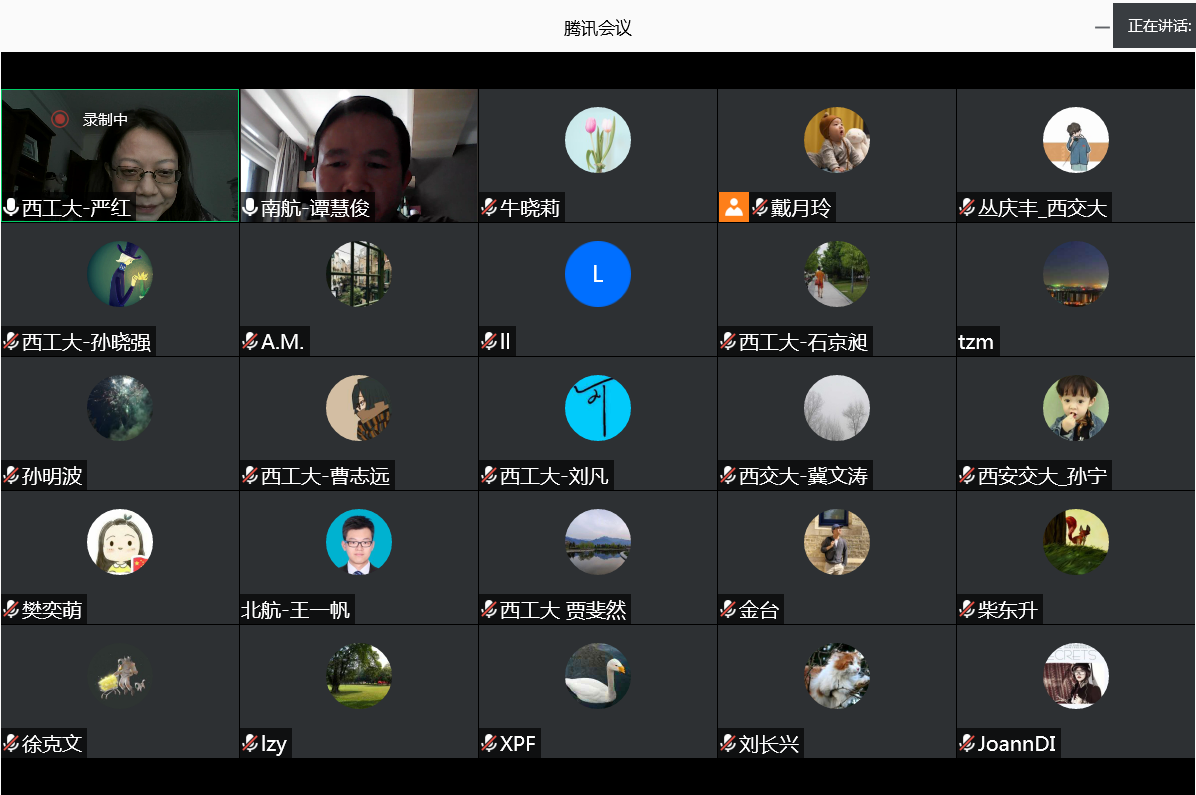Click the muted mic icon beside A.M.
Image resolution: width=1196 pixels, height=795 pixels.
click(x=250, y=342)
